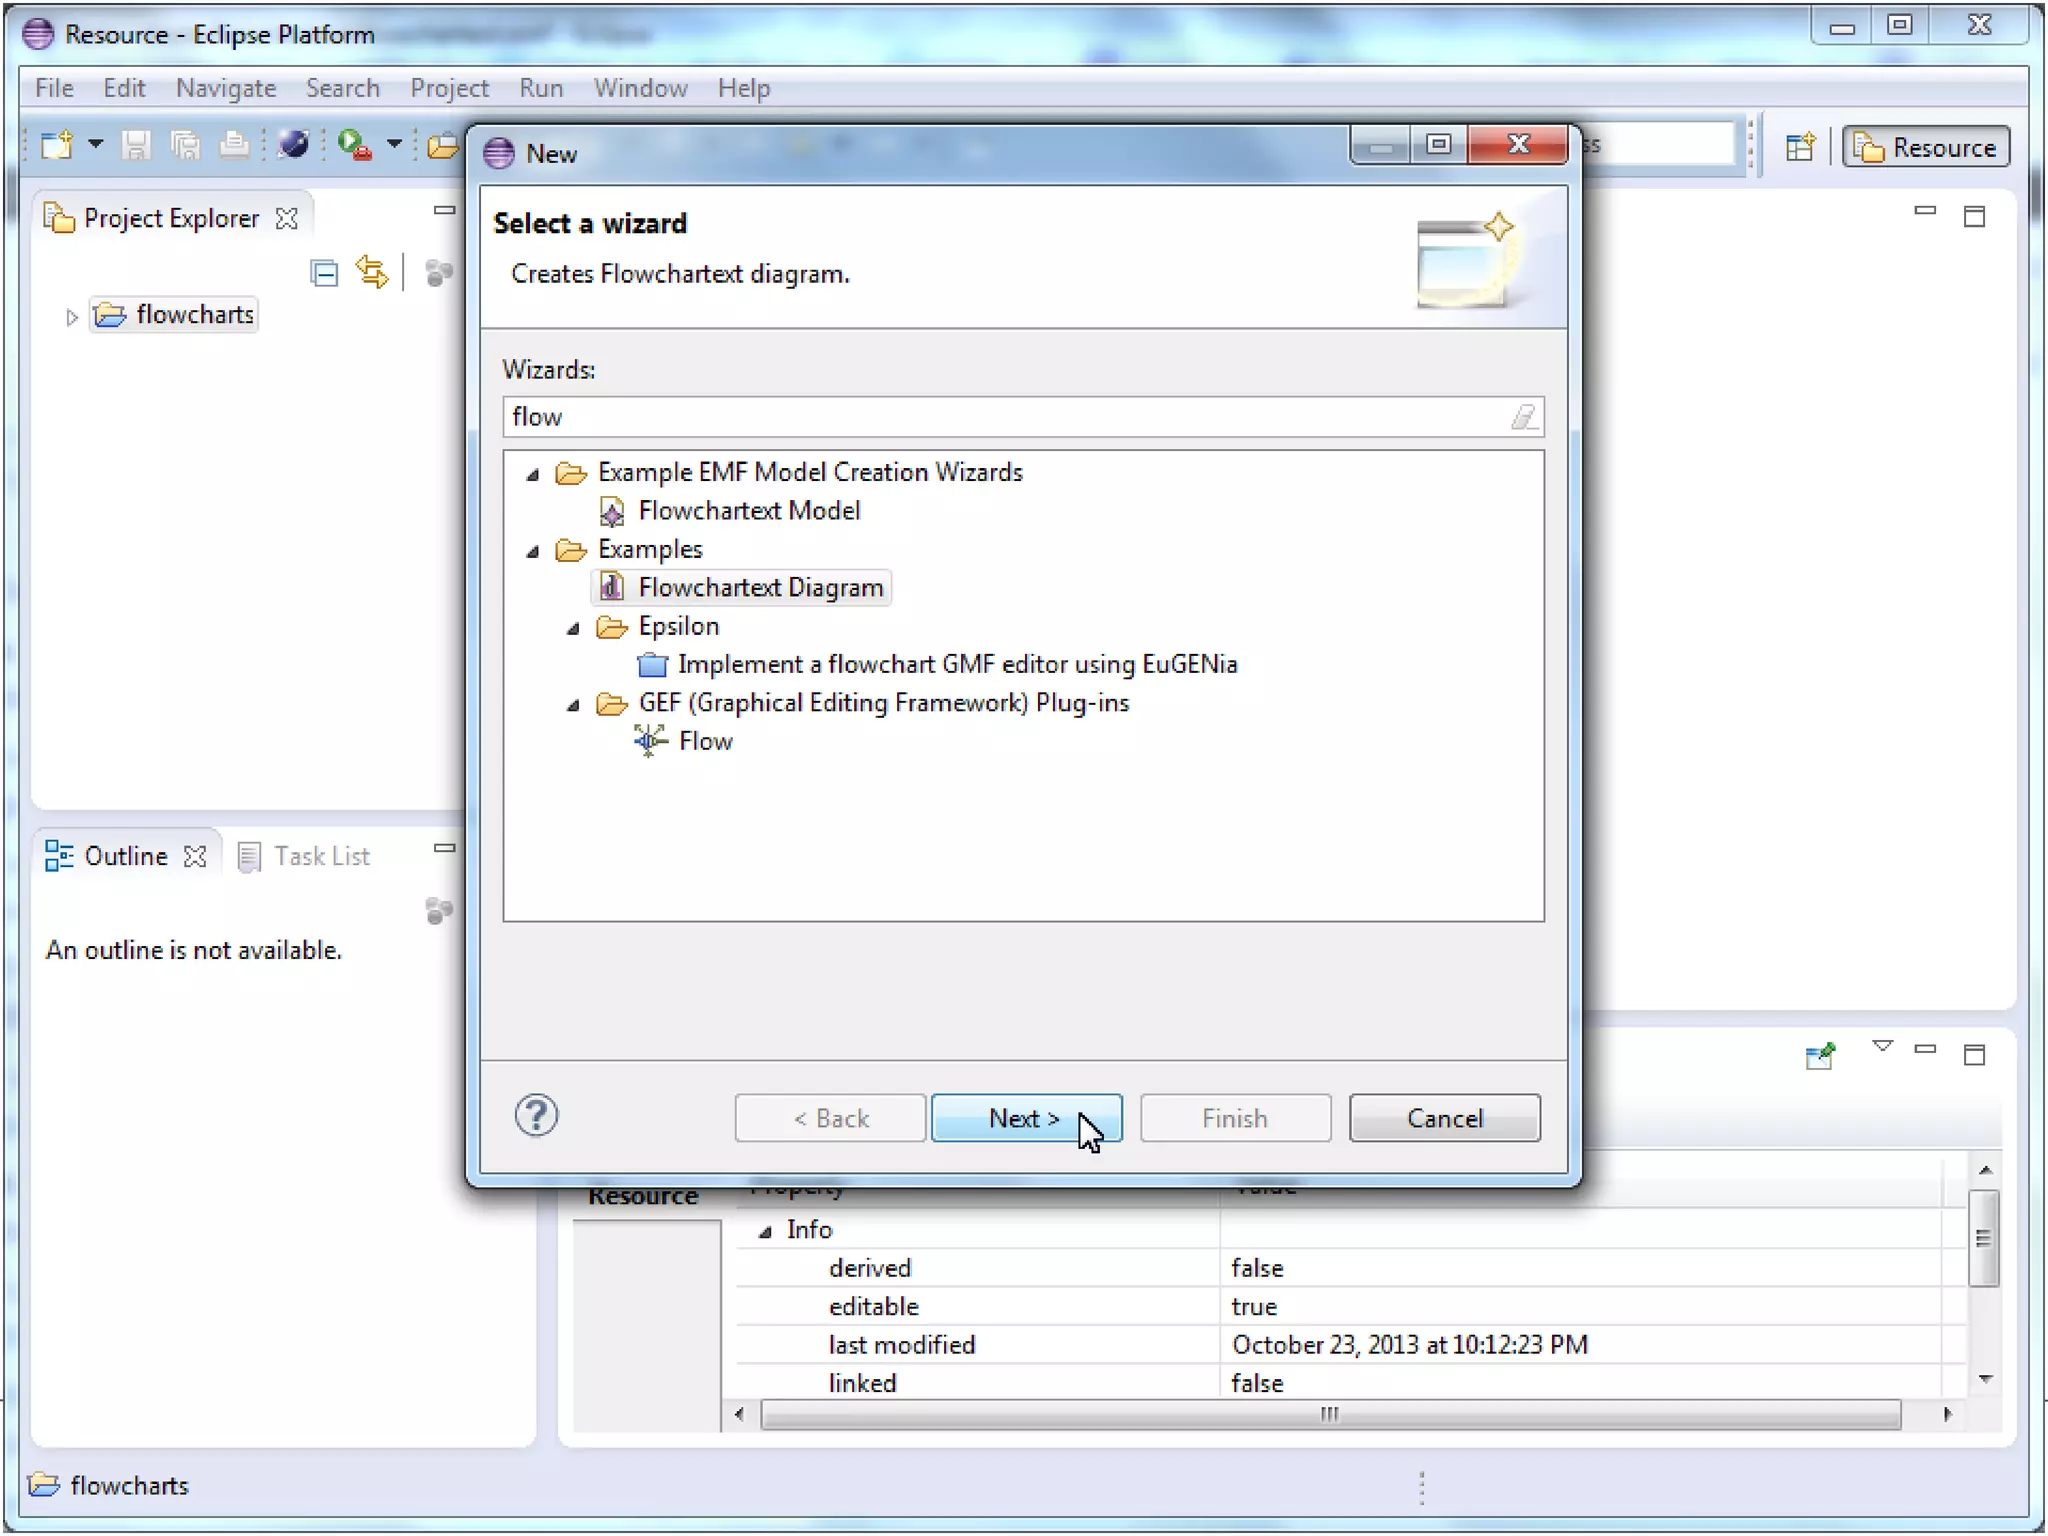Image resolution: width=2048 pixels, height=1536 pixels.
Task: Click the horizontal scrollbar in Properties view
Action: (x=1329, y=1414)
